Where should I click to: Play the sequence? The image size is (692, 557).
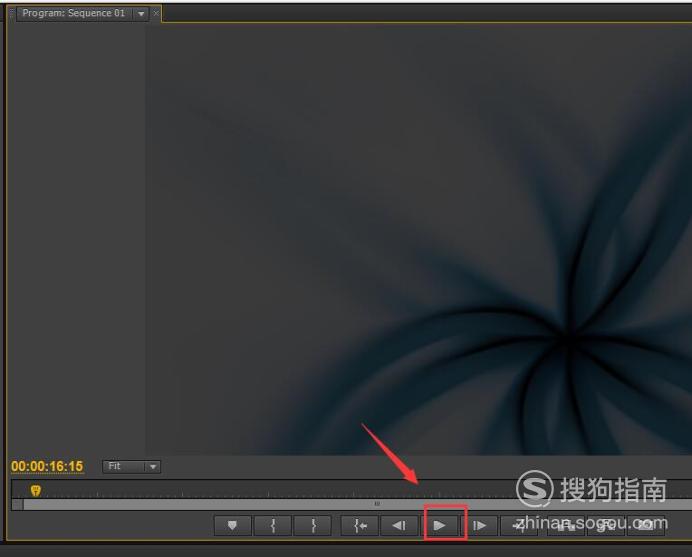439,525
